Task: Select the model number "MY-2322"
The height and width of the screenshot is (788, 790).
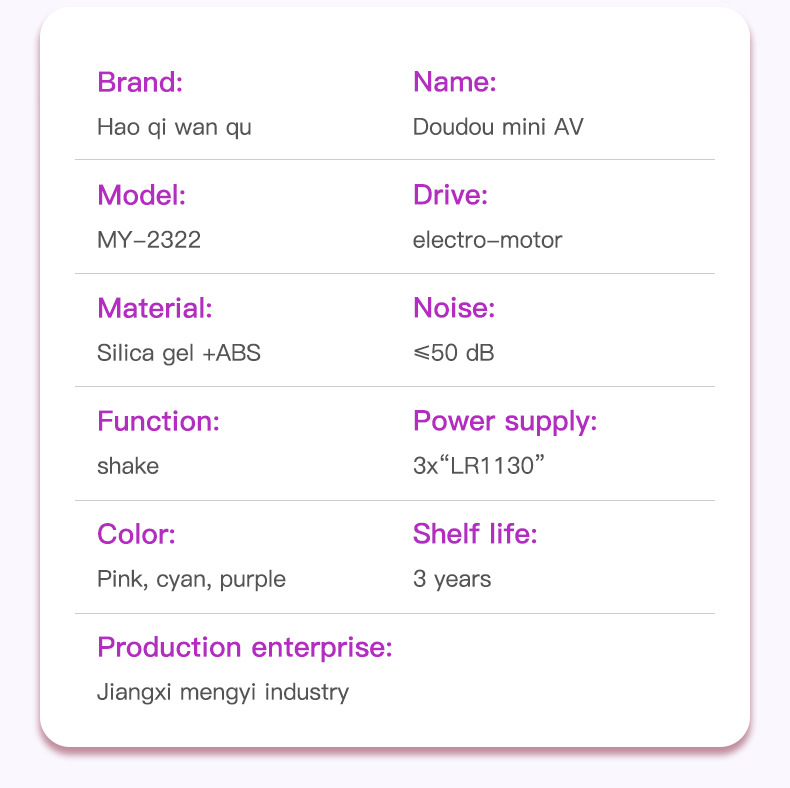Action: point(148,240)
